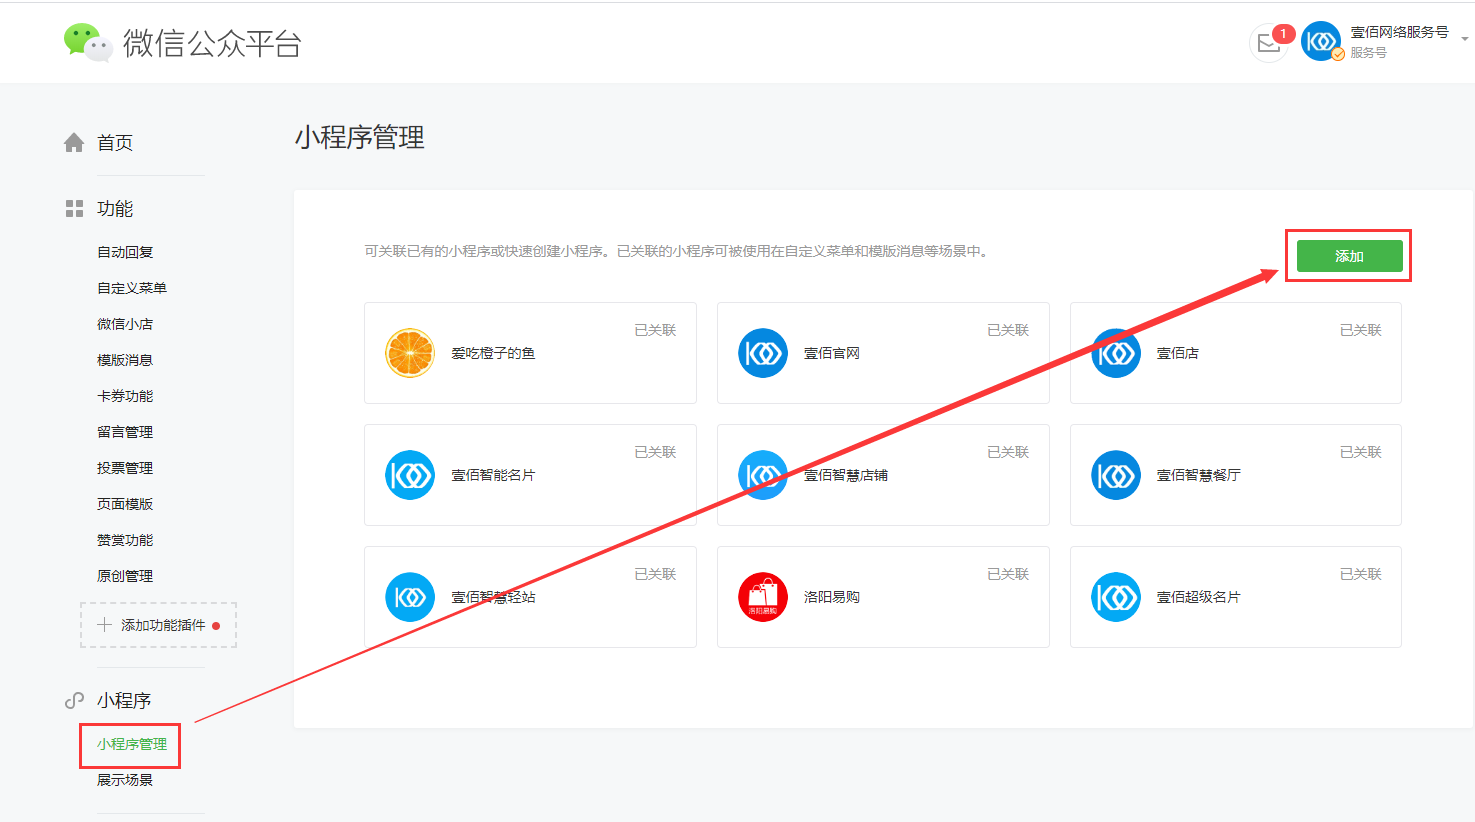Open the 壹佰超级名片 card name

(x=1199, y=597)
